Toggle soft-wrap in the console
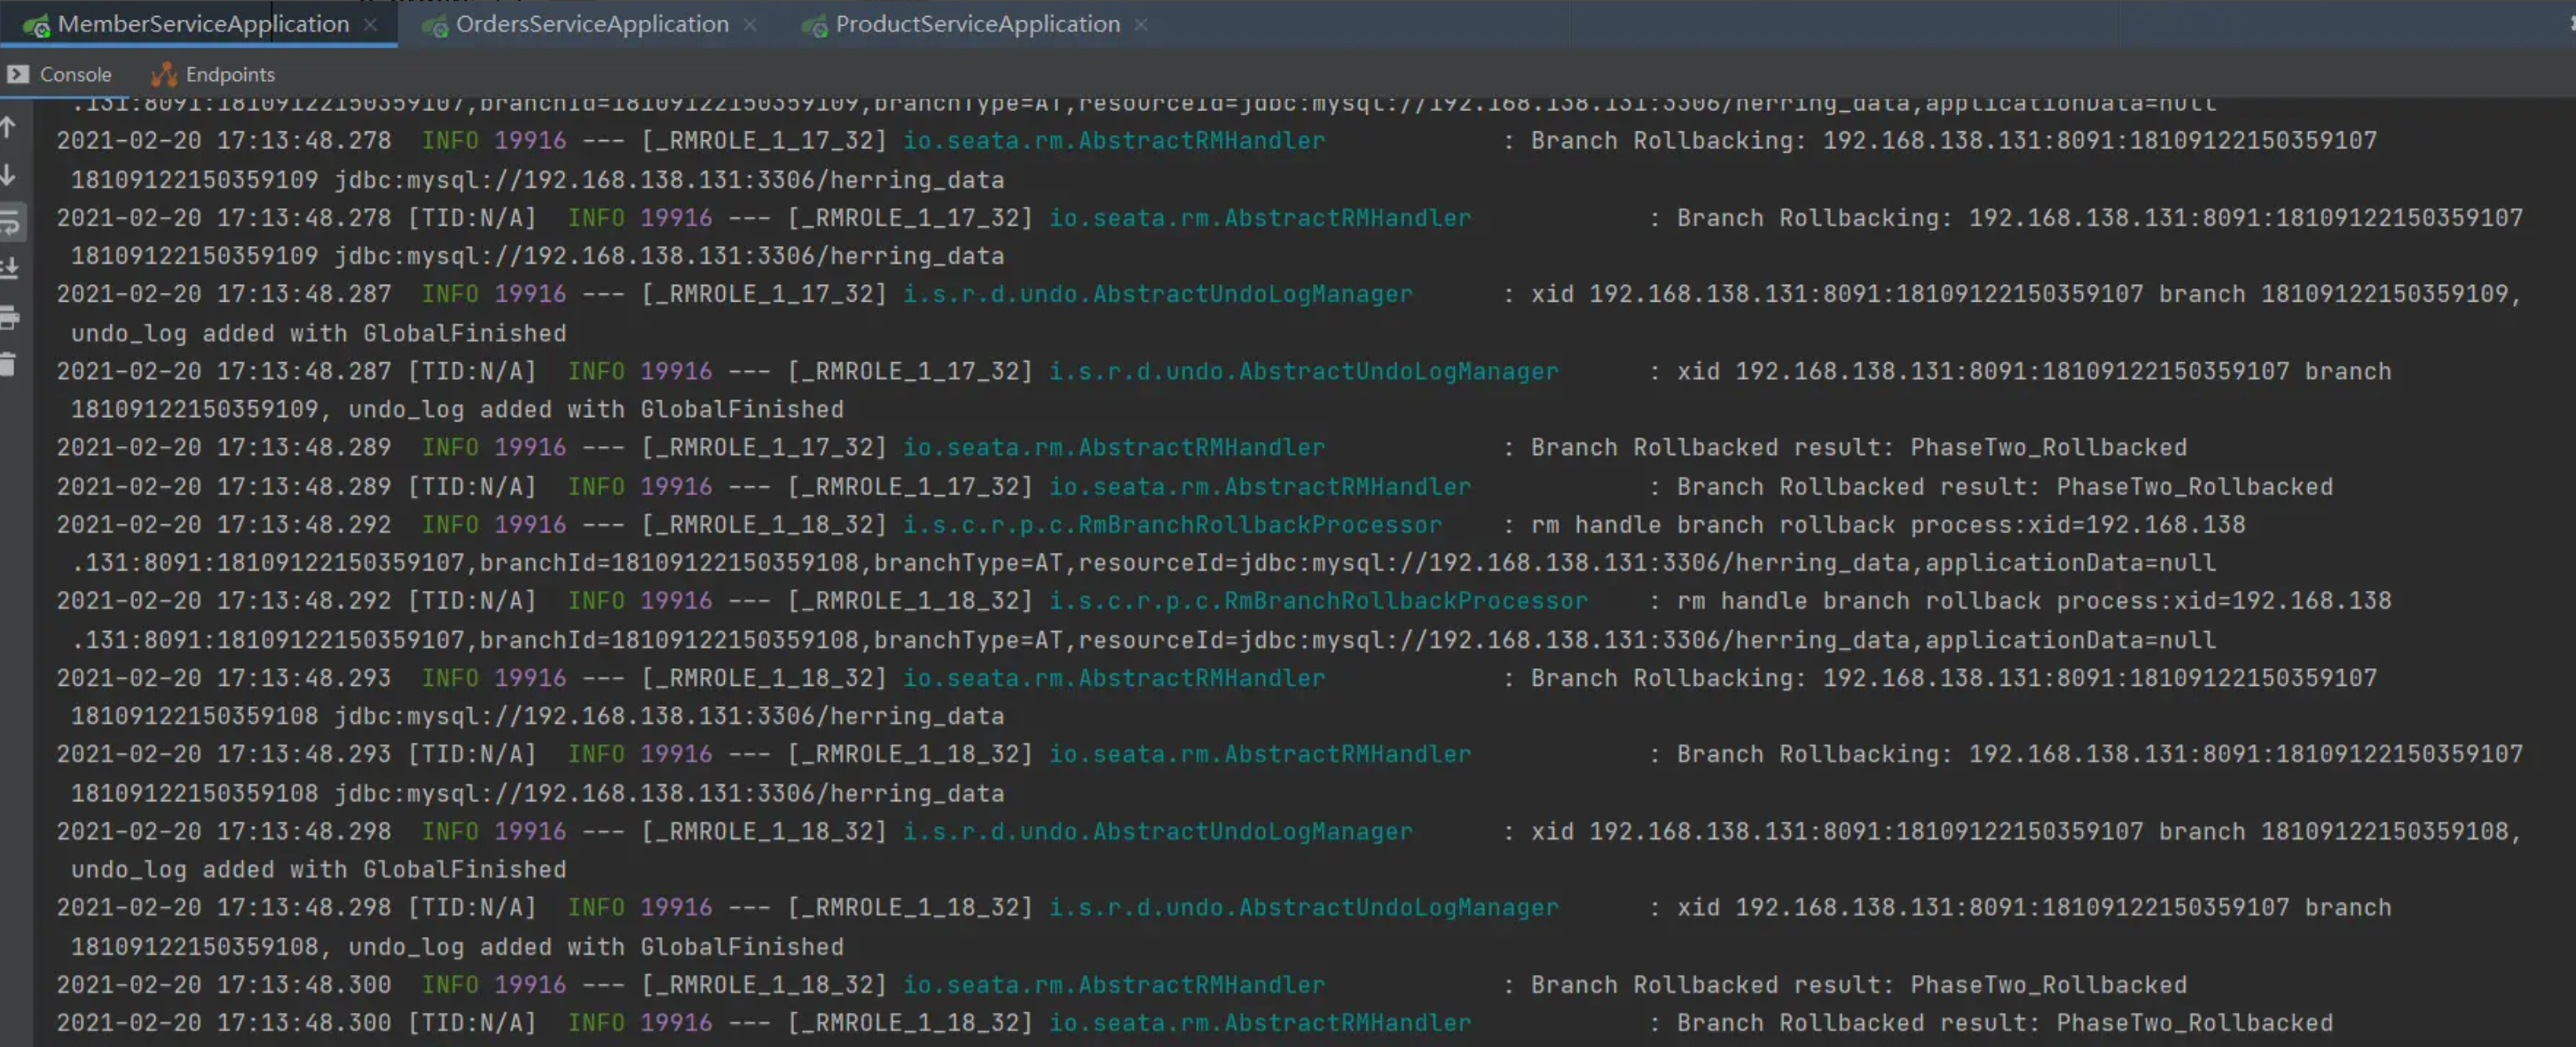Screen dimensions: 2576x1047 point(10,222)
